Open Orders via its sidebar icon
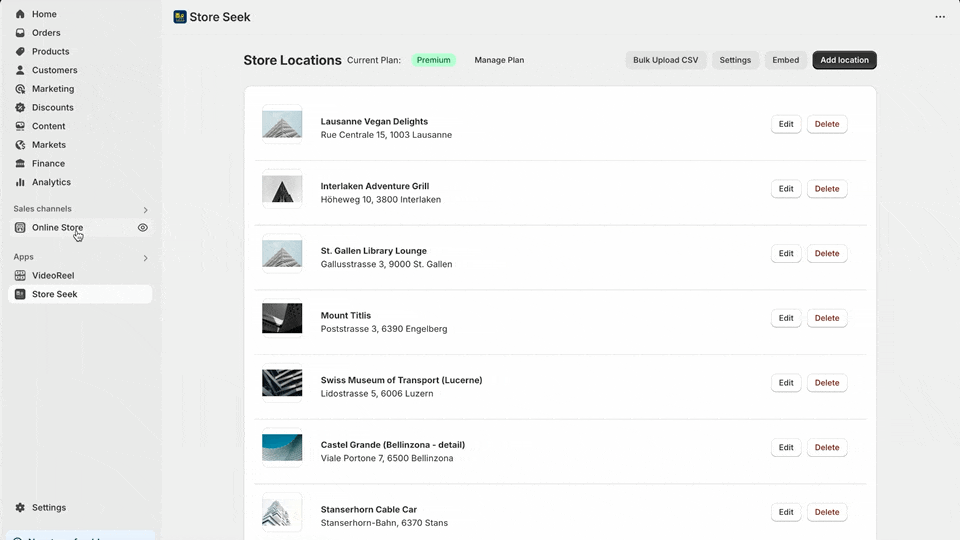 point(20,33)
